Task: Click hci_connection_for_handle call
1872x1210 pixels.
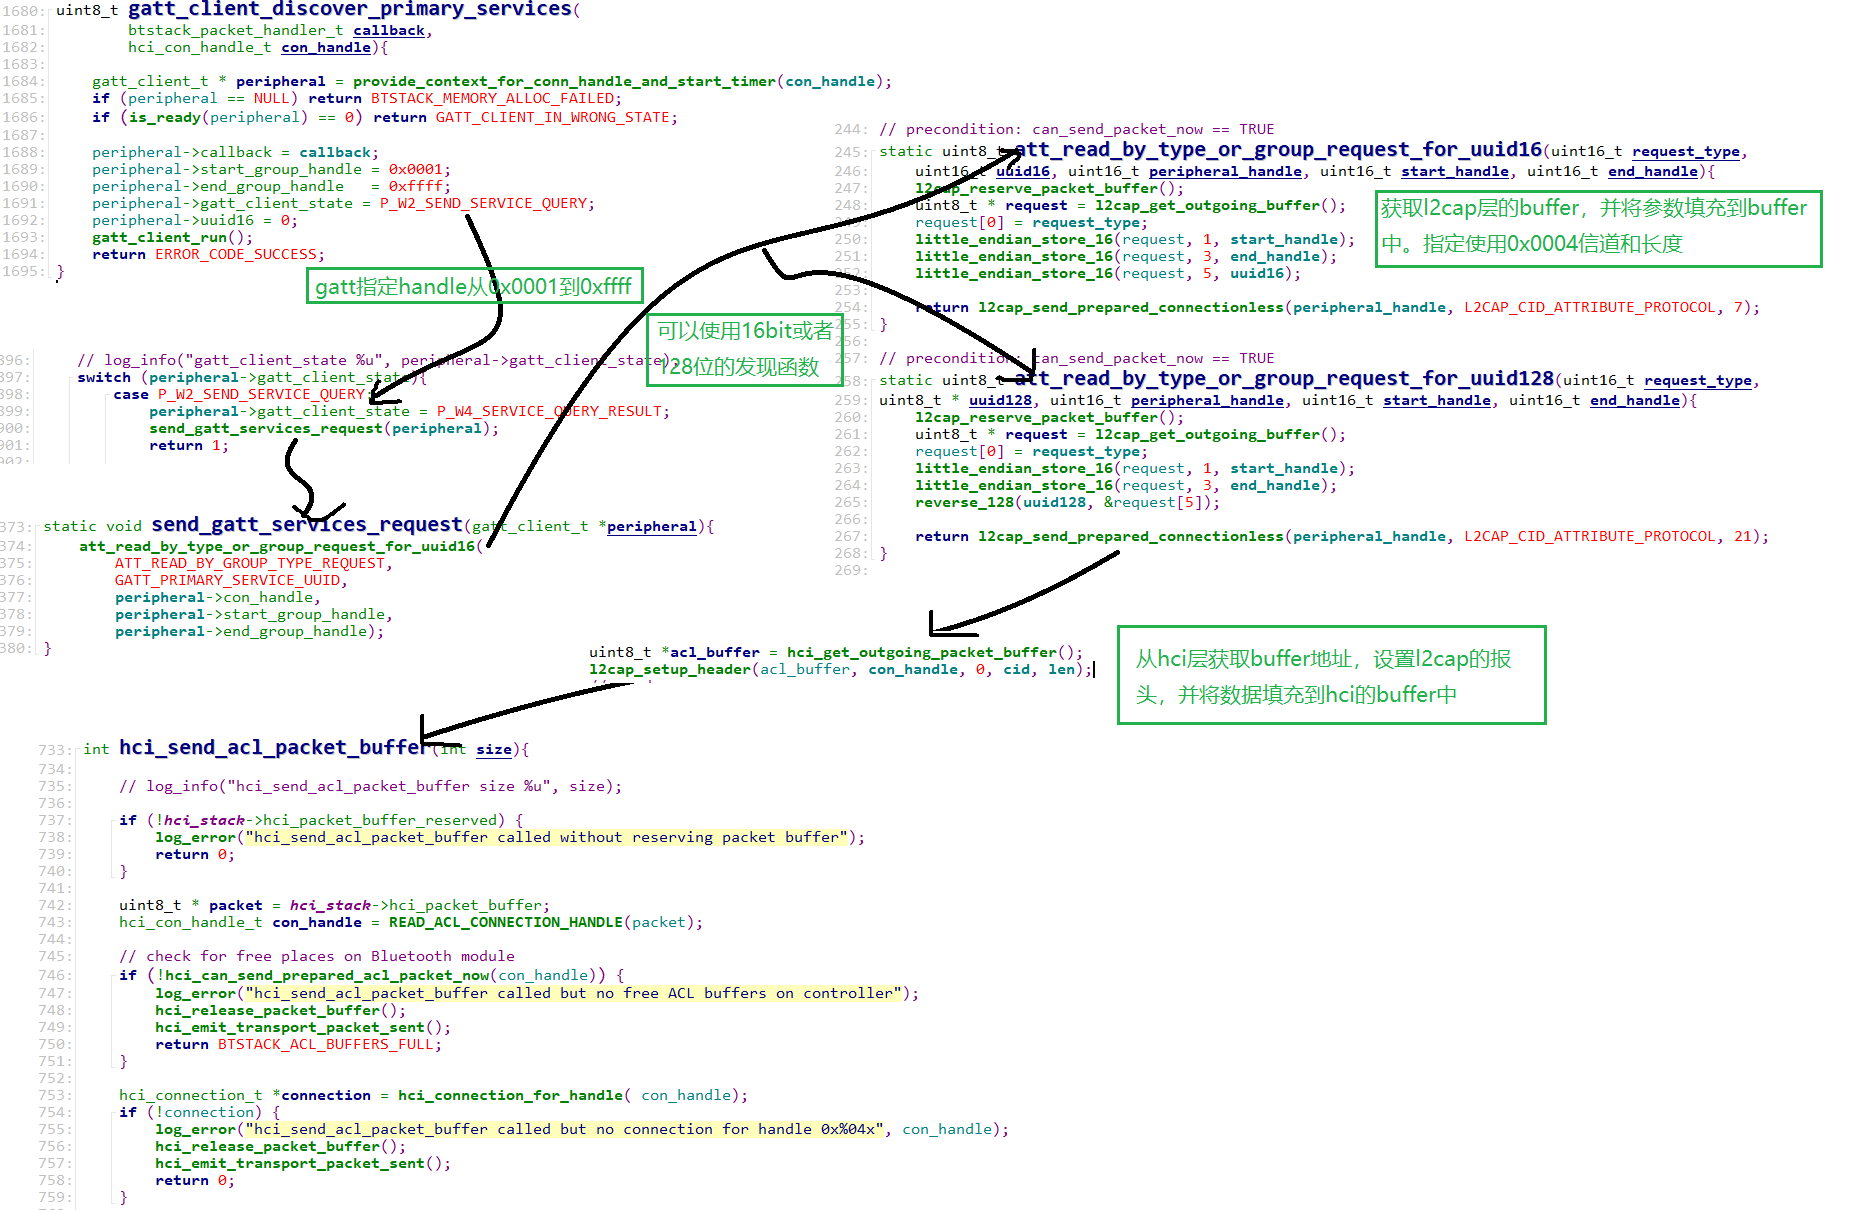Action: 510,1096
